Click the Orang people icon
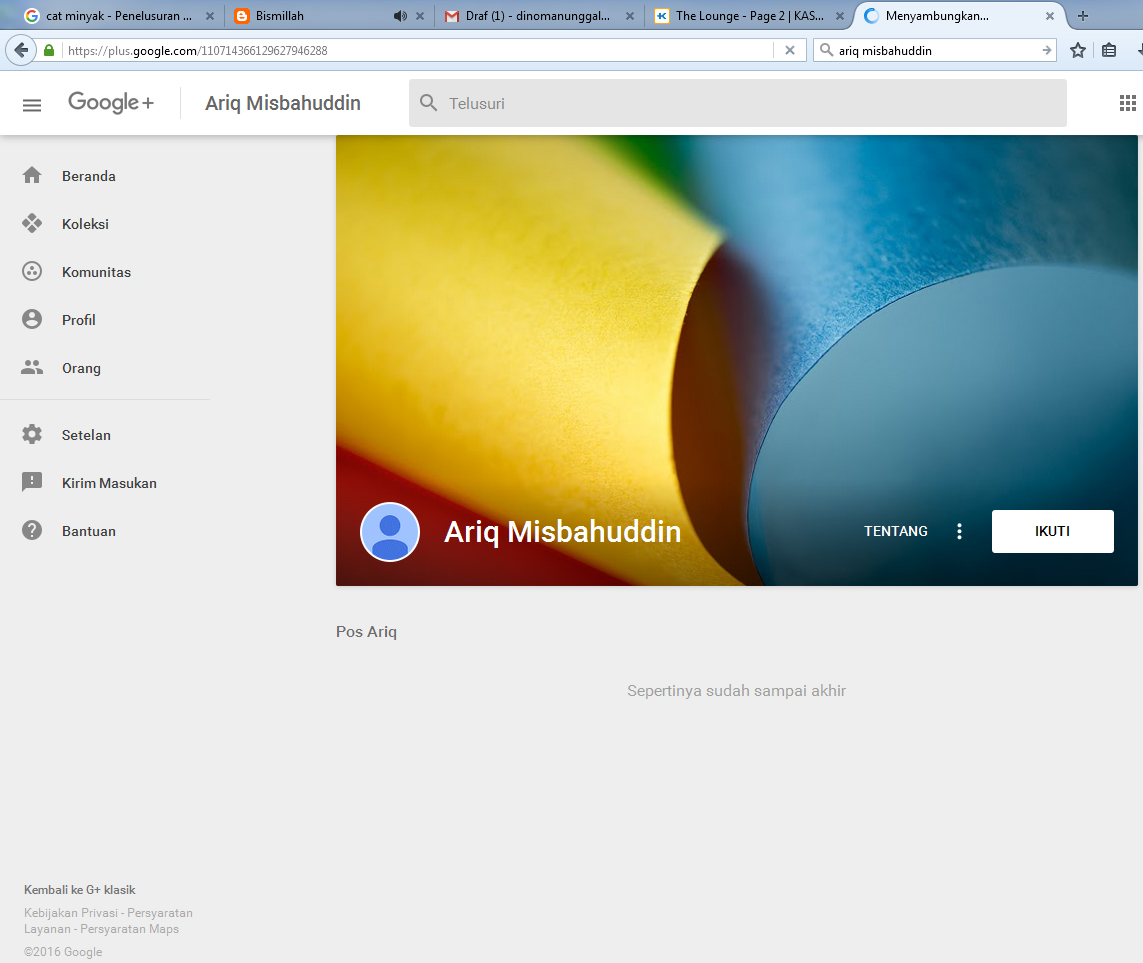1143x963 pixels. point(32,368)
